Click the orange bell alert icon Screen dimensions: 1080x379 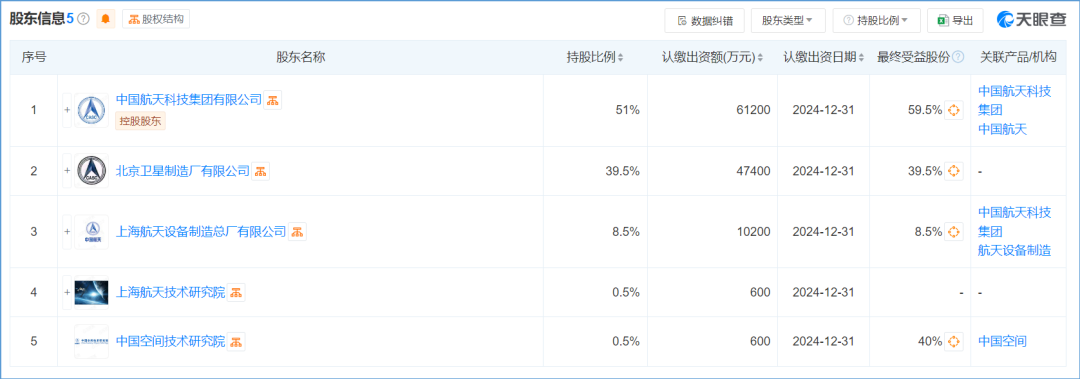(105, 19)
